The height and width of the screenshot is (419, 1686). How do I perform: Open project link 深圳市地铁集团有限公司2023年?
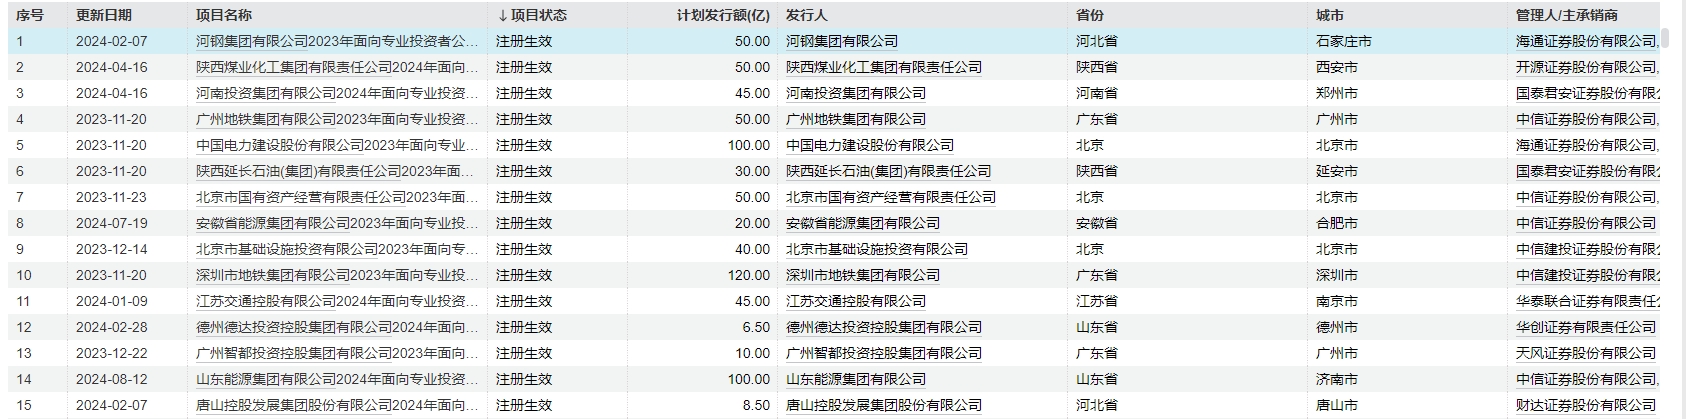coord(338,276)
